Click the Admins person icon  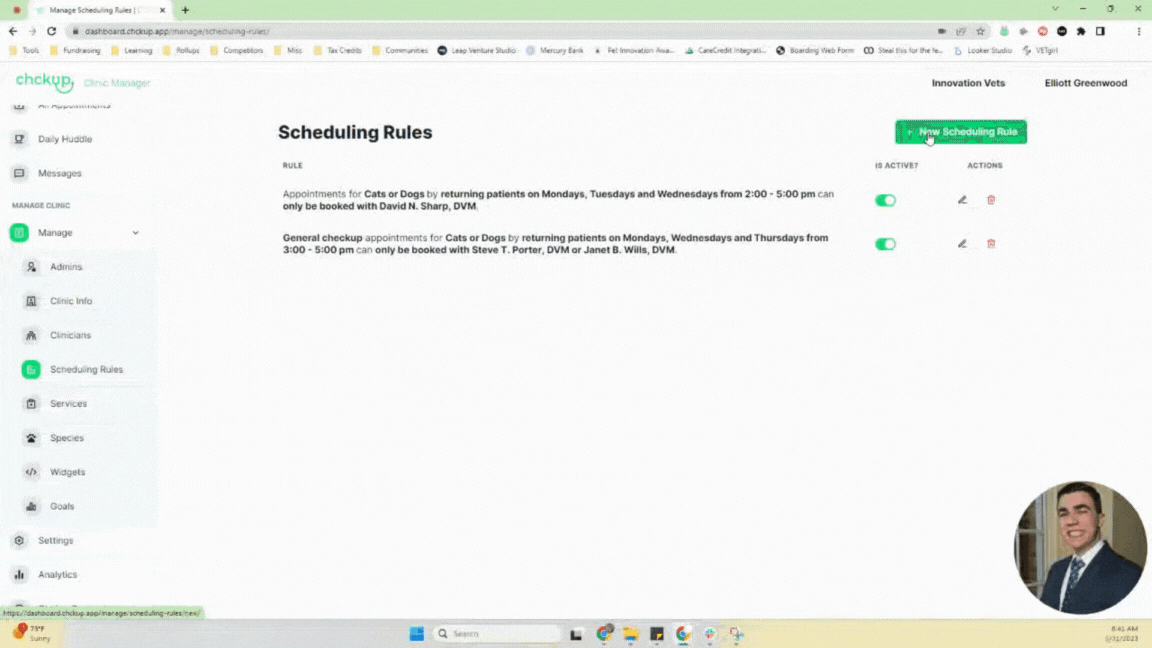pyautogui.click(x=31, y=267)
